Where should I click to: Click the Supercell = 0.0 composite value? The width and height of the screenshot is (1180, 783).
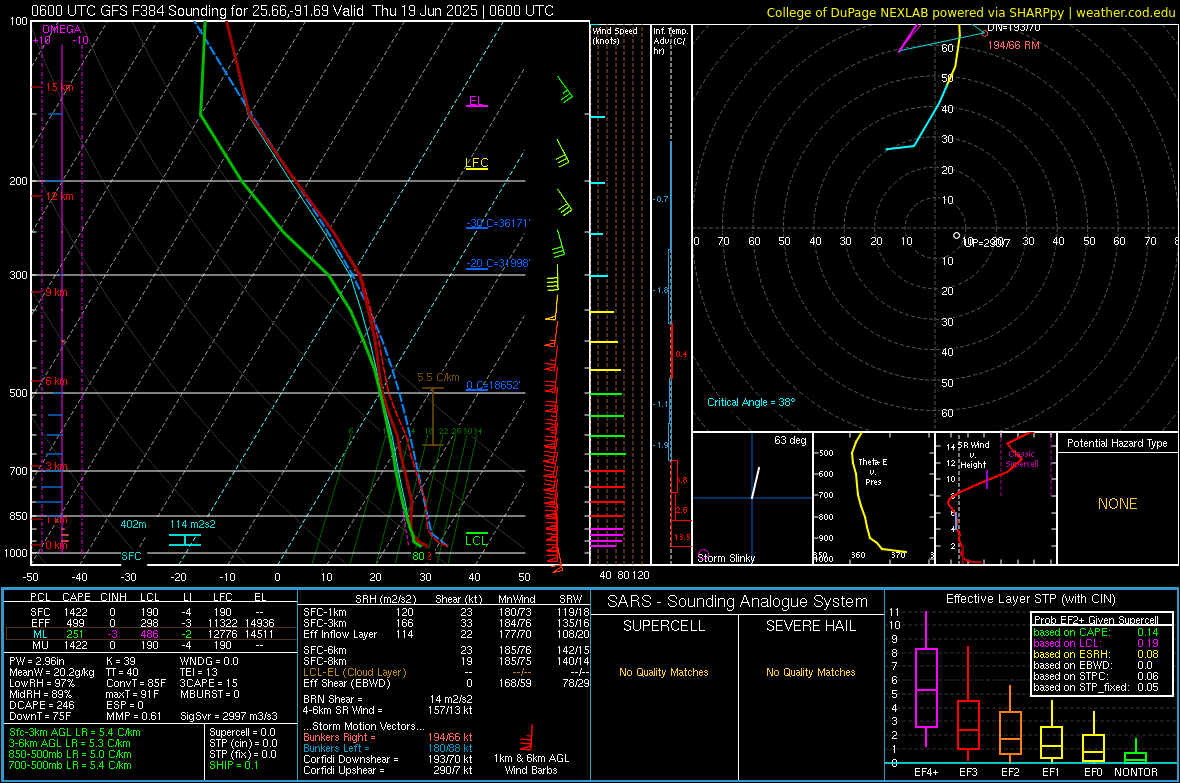pos(242,732)
